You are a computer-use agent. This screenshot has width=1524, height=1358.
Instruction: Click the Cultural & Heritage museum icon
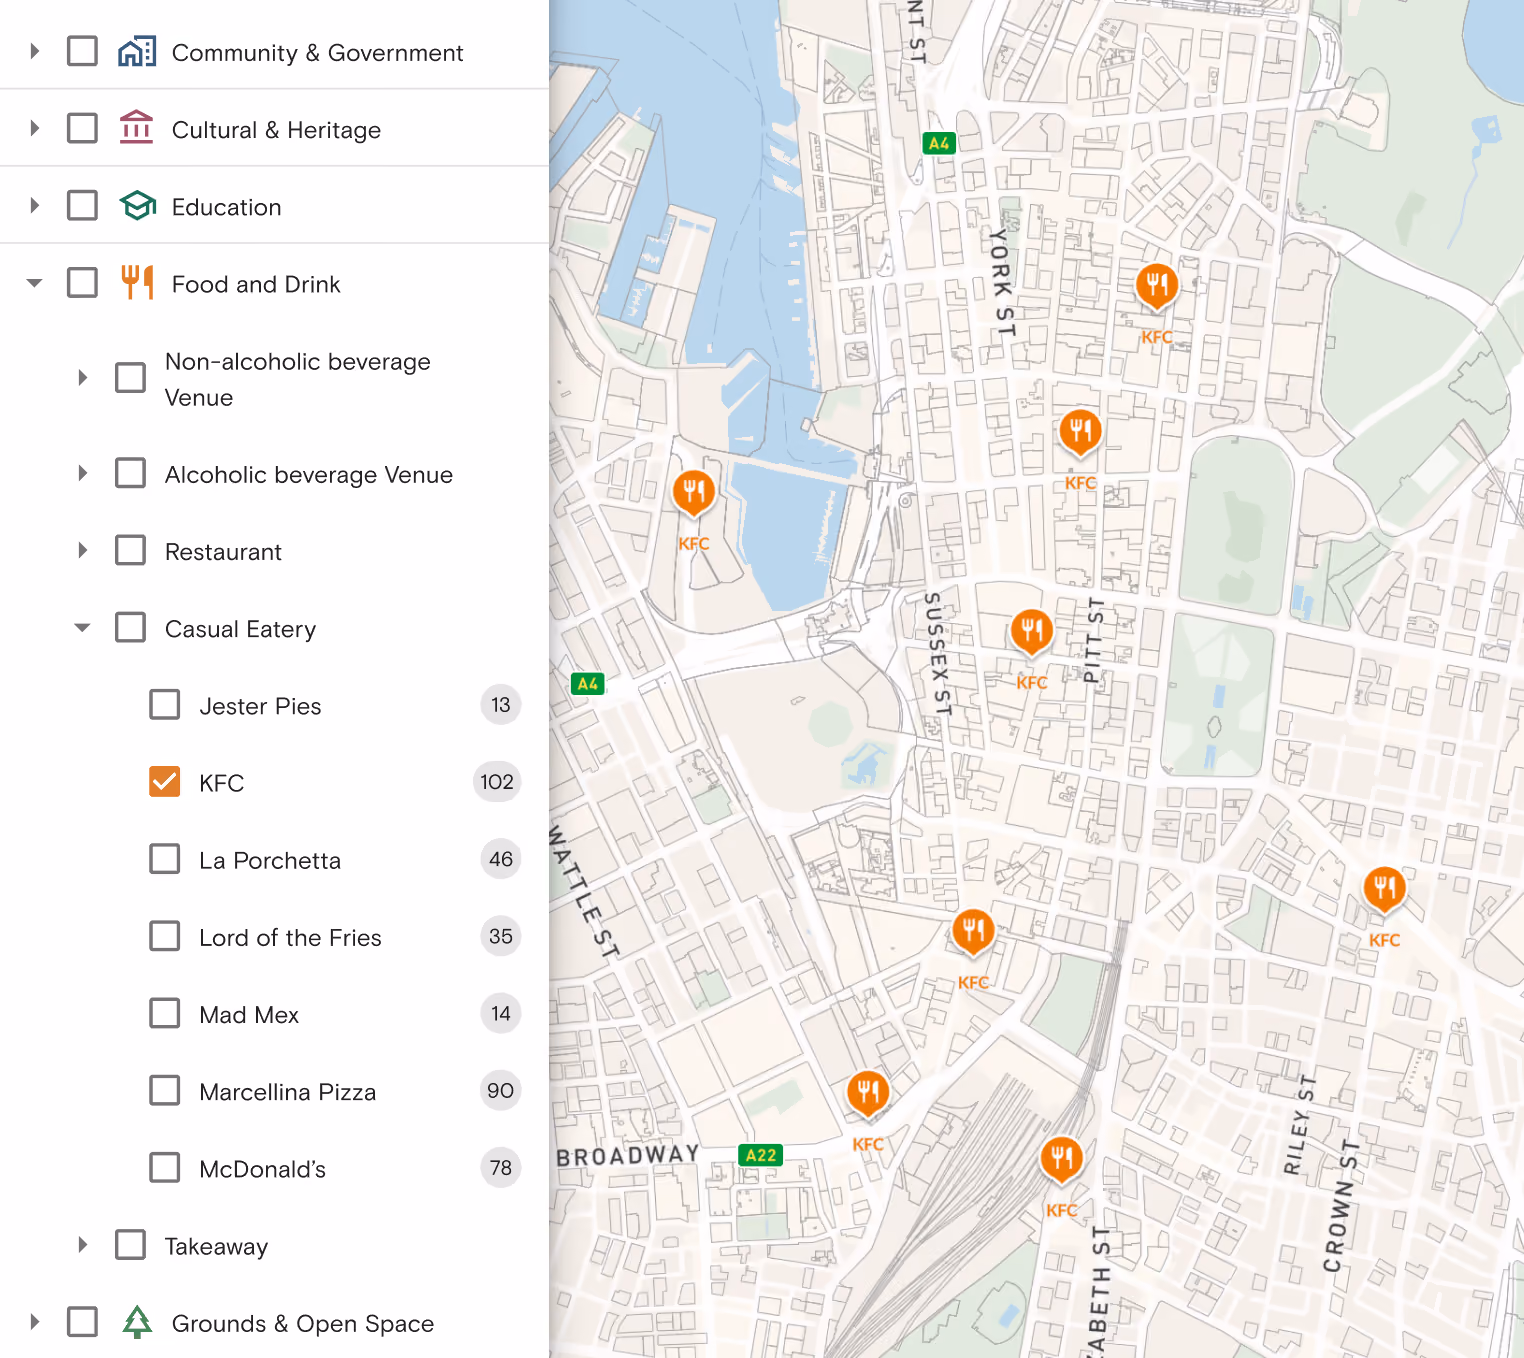tap(137, 128)
